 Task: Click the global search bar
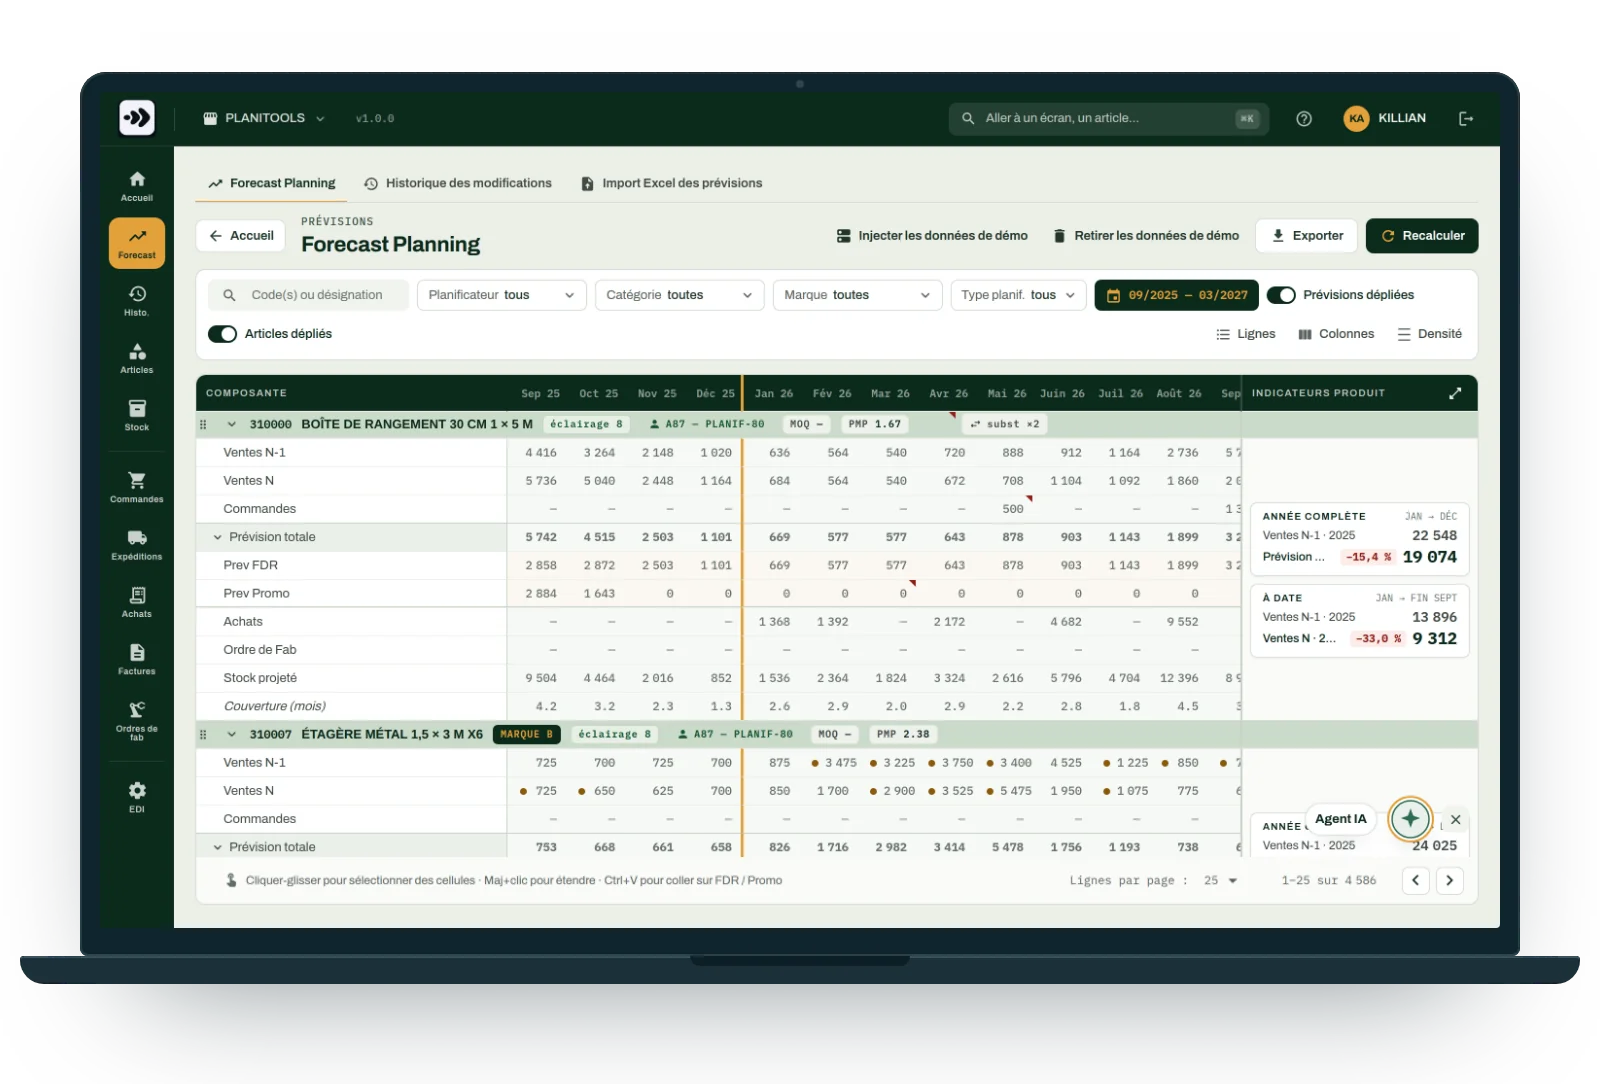pyautogui.click(x=1108, y=118)
